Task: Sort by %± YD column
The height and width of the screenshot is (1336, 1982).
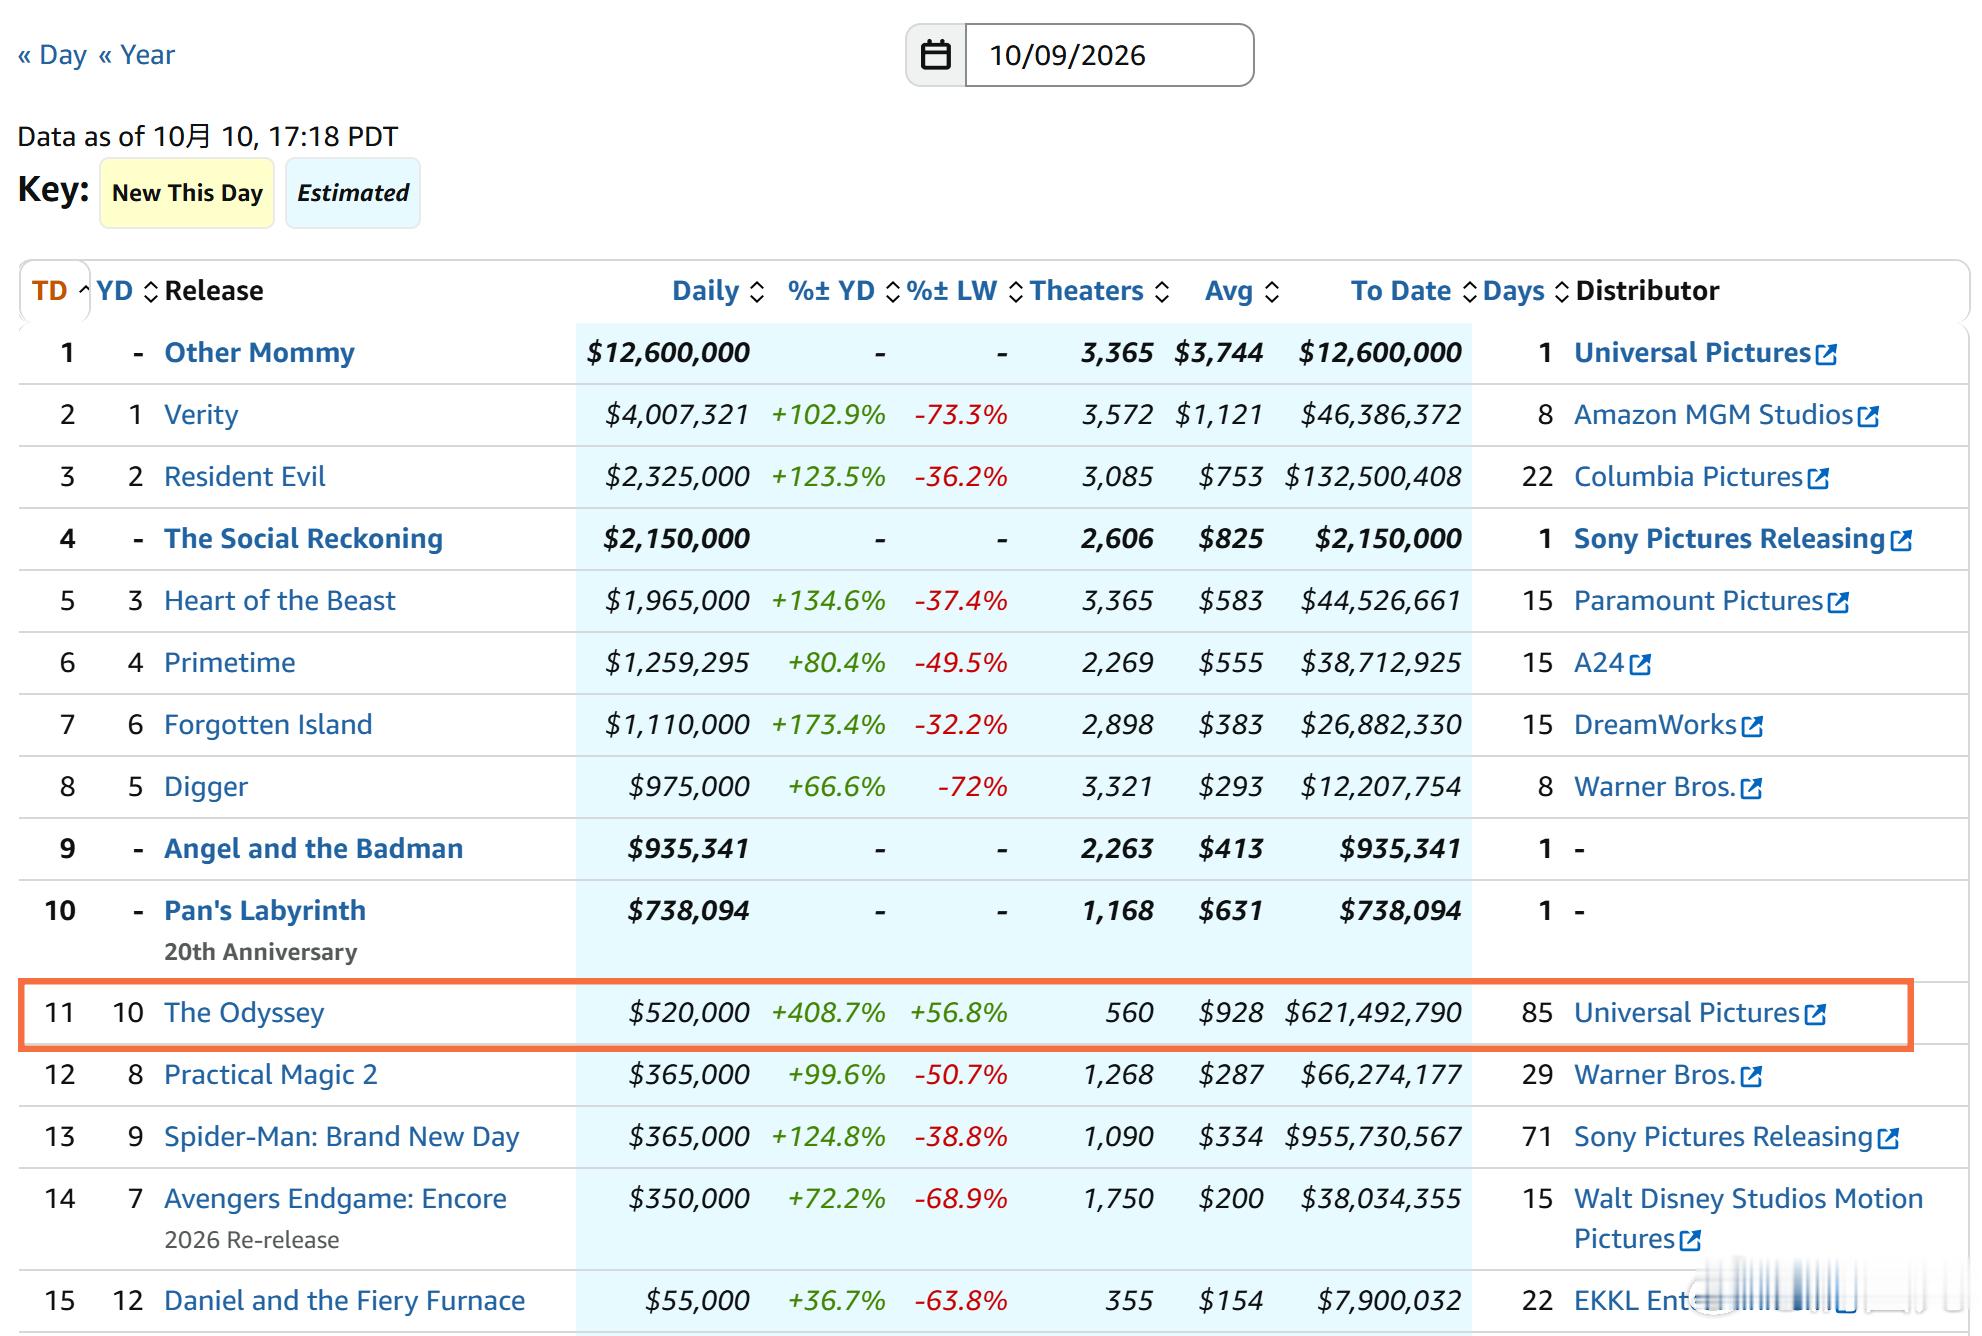Action: click(x=844, y=291)
